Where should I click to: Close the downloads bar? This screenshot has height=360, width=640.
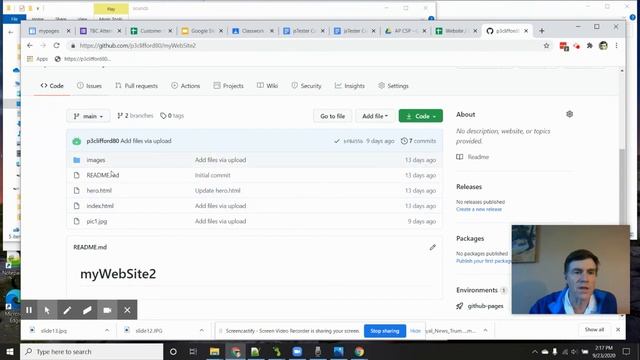click(x=618, y=329)
